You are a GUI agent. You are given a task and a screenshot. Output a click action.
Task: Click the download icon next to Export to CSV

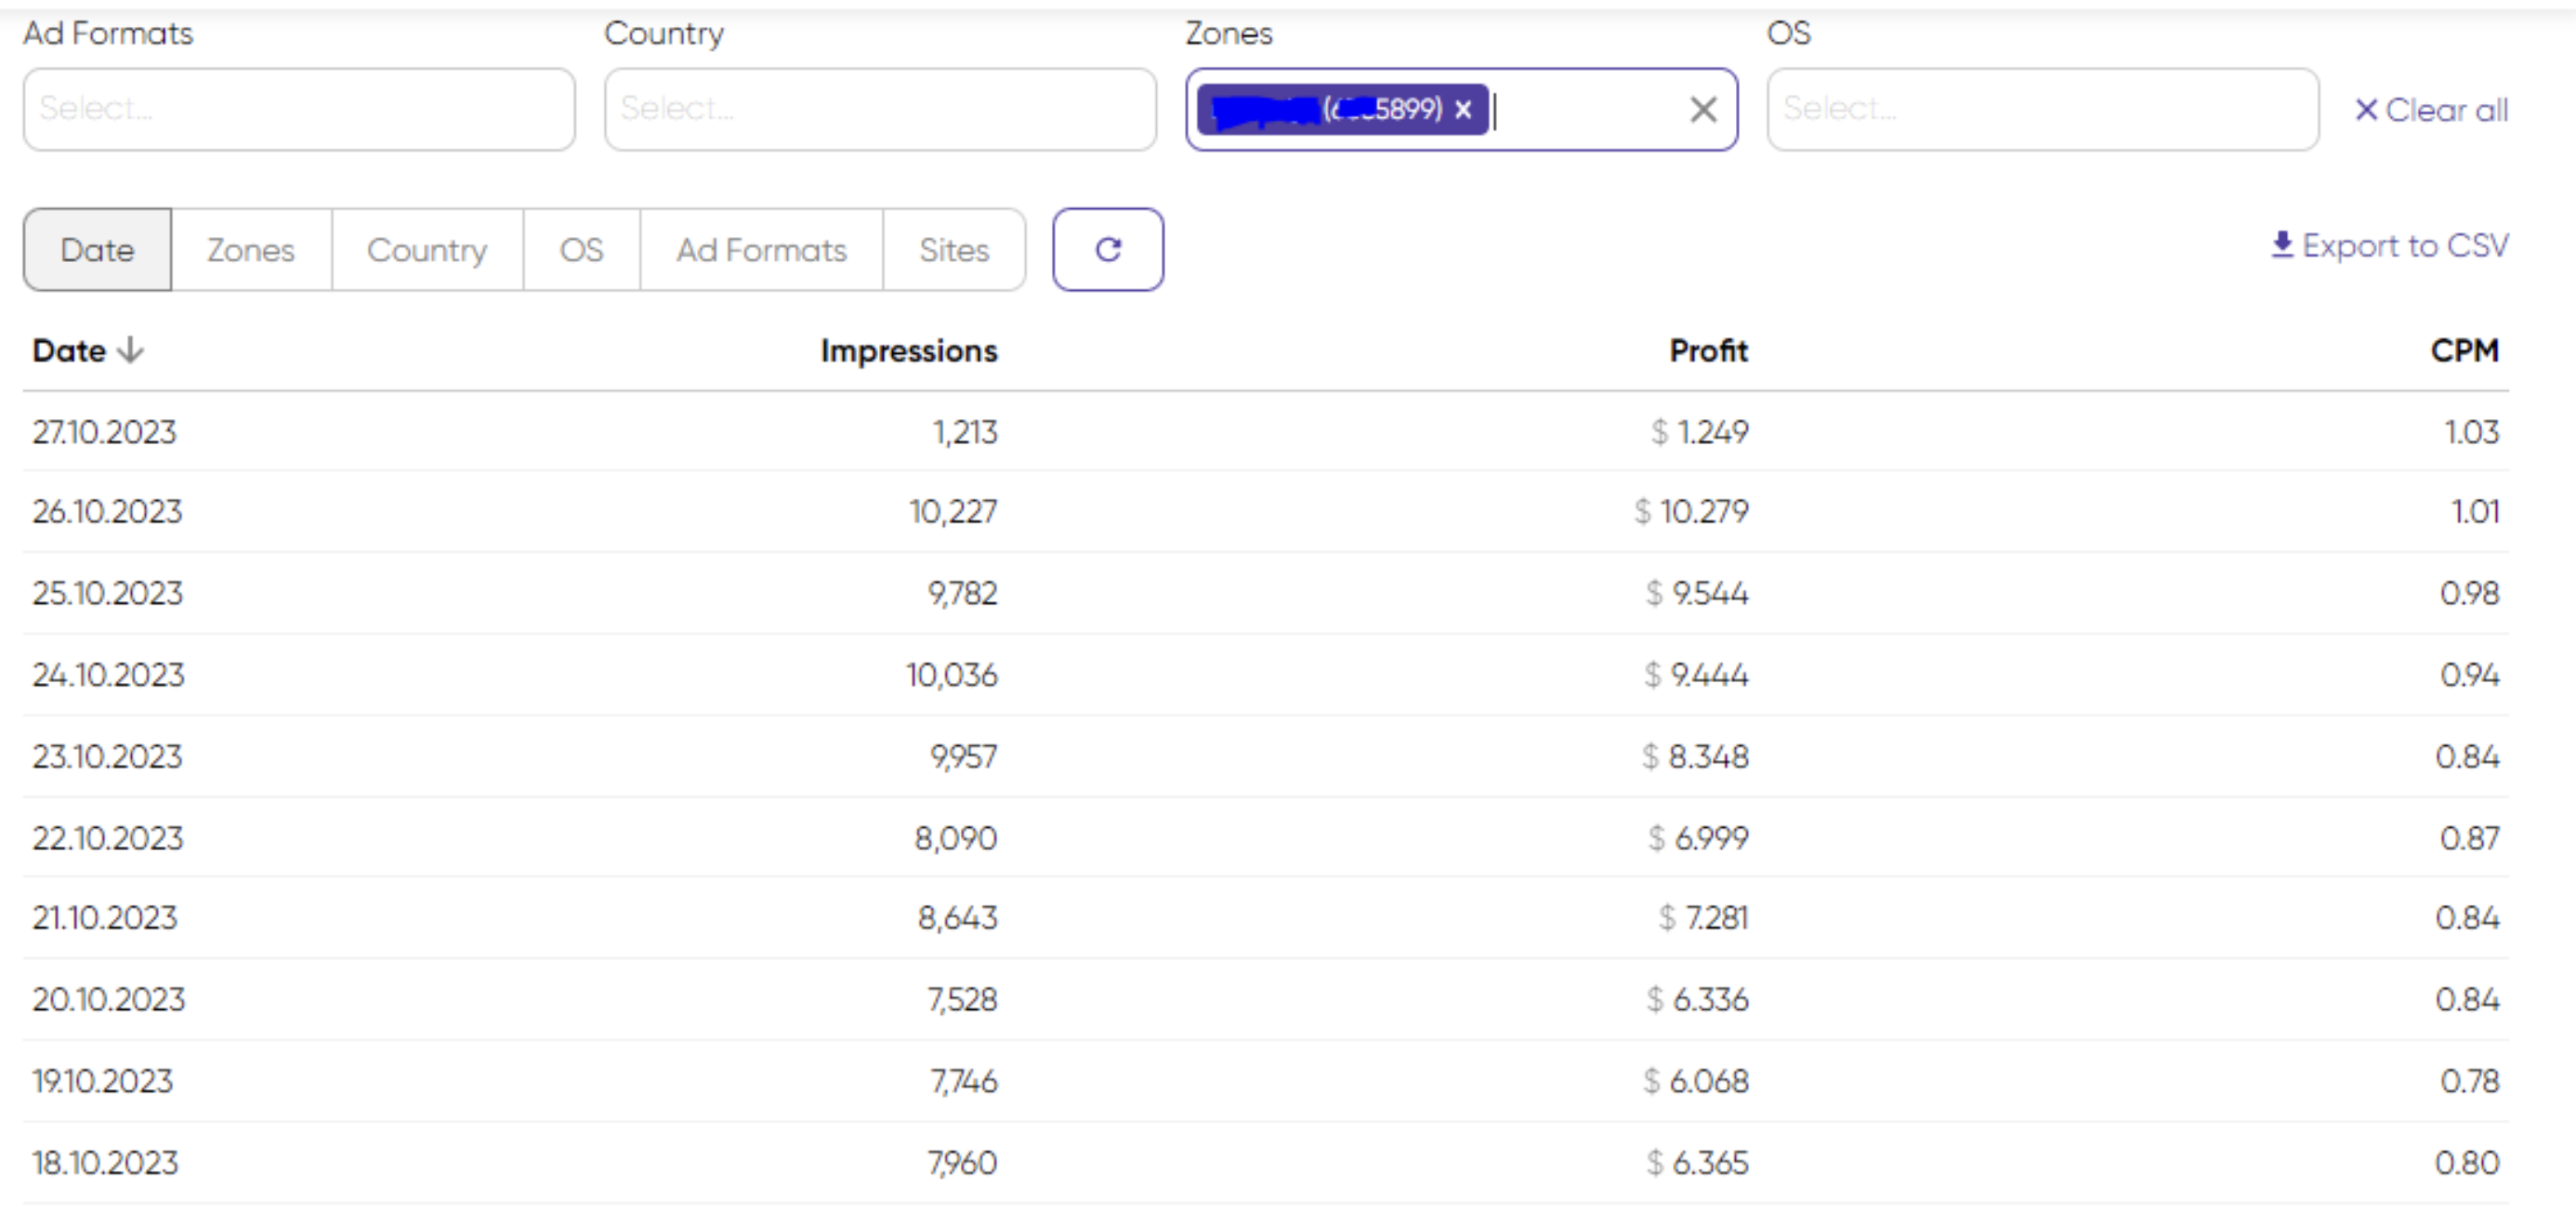coord(2283,245)
